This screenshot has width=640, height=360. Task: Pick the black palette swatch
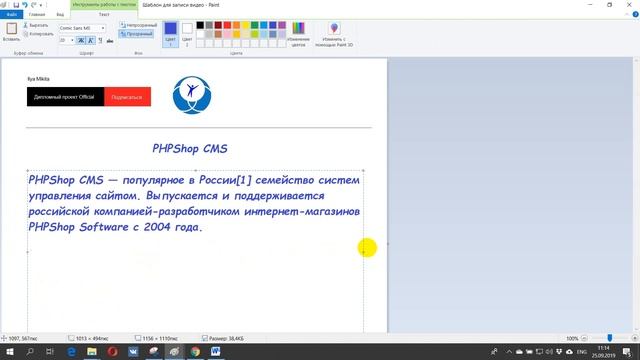click(x=200, y=25)
